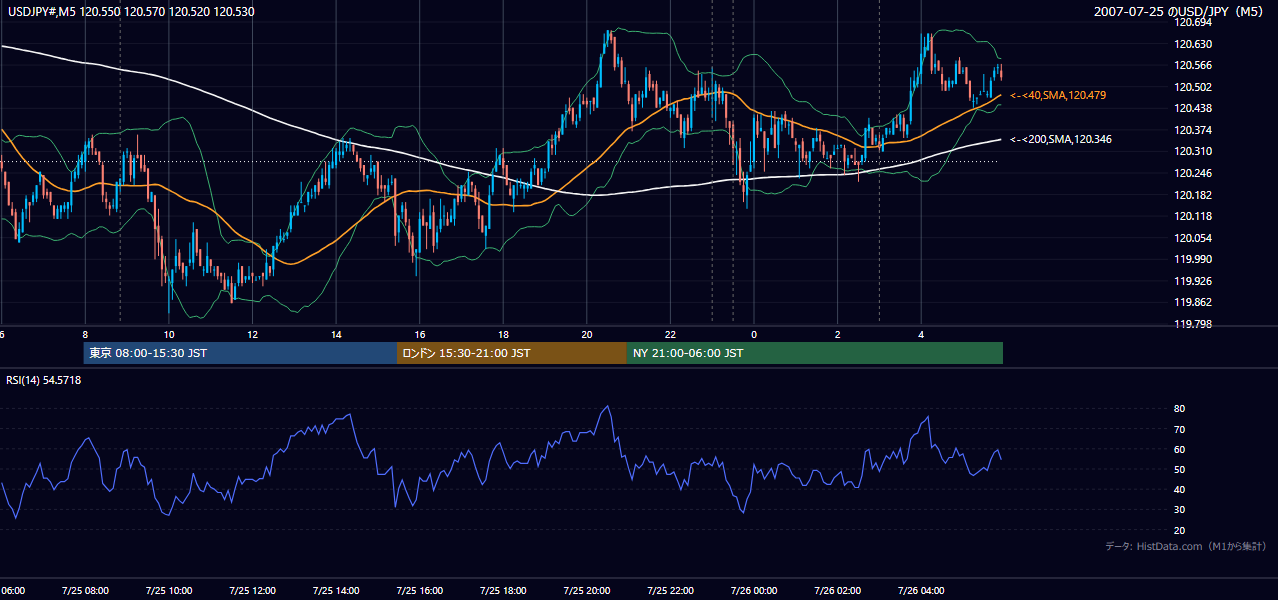The image size is (1278, 600).
Task: Click the 7/25 16:00 time axis label
Action: tap(419, 590)
